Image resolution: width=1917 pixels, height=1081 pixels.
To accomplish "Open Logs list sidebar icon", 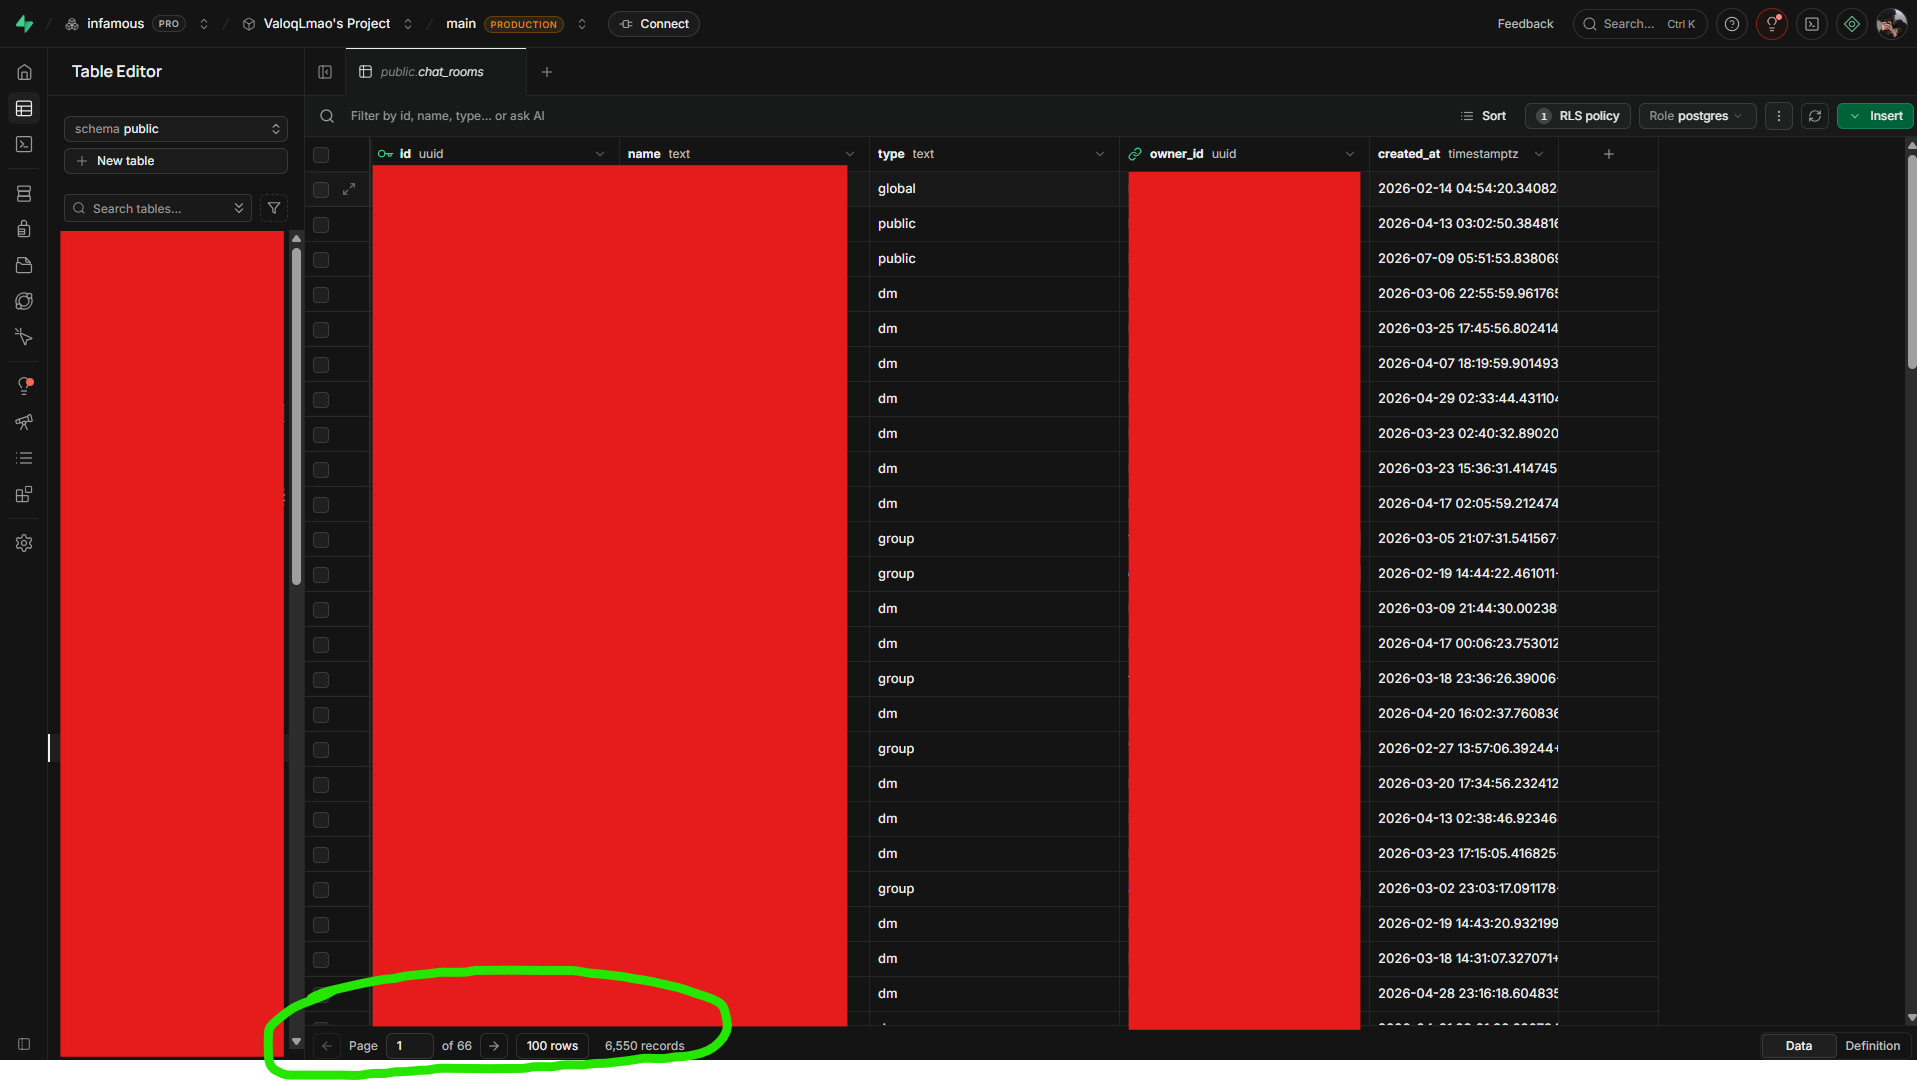I will click(x=25, y=458).
